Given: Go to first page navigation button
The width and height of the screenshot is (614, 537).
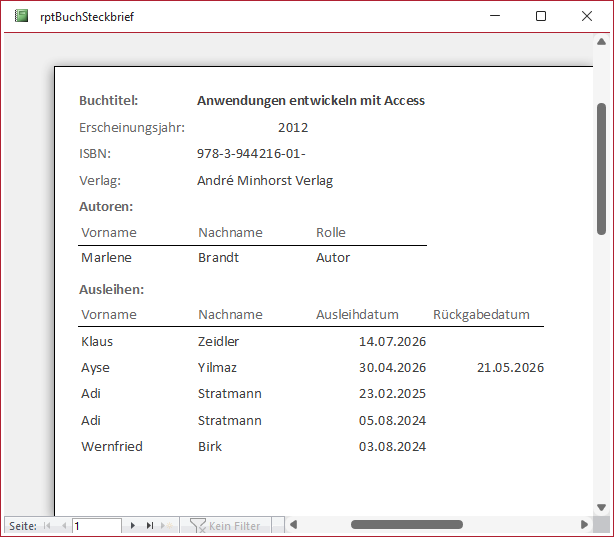Looking at the screenshot, I should click(x=47, y=526).
